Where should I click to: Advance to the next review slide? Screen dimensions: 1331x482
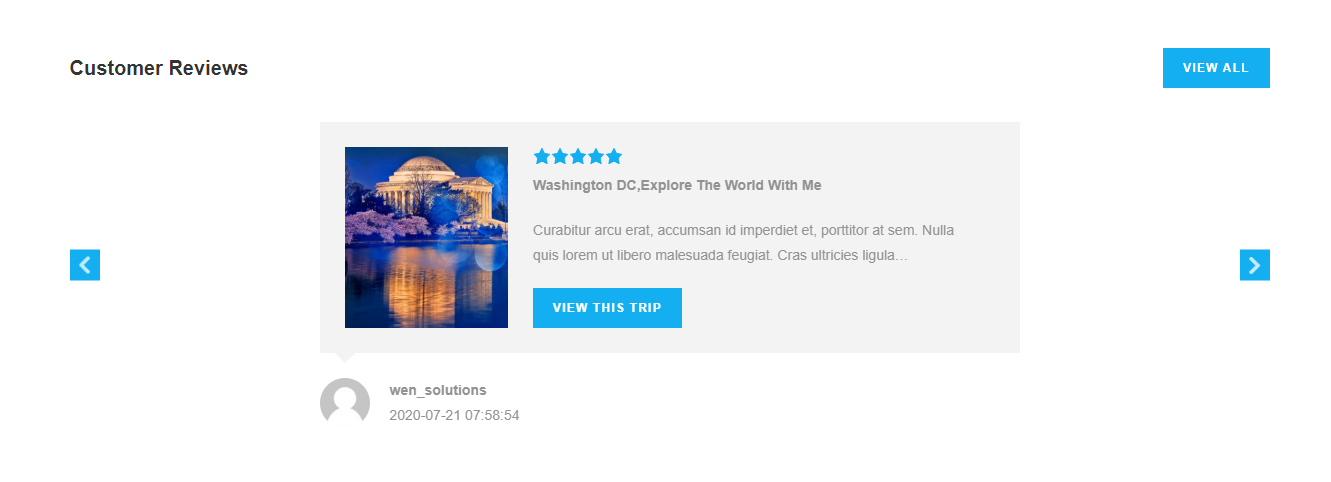[x=1254, y=265]
